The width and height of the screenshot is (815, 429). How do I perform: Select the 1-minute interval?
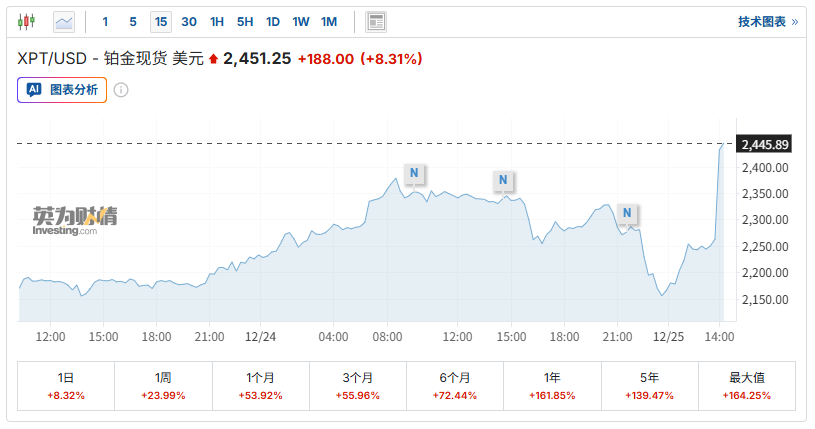pos(105,21)
